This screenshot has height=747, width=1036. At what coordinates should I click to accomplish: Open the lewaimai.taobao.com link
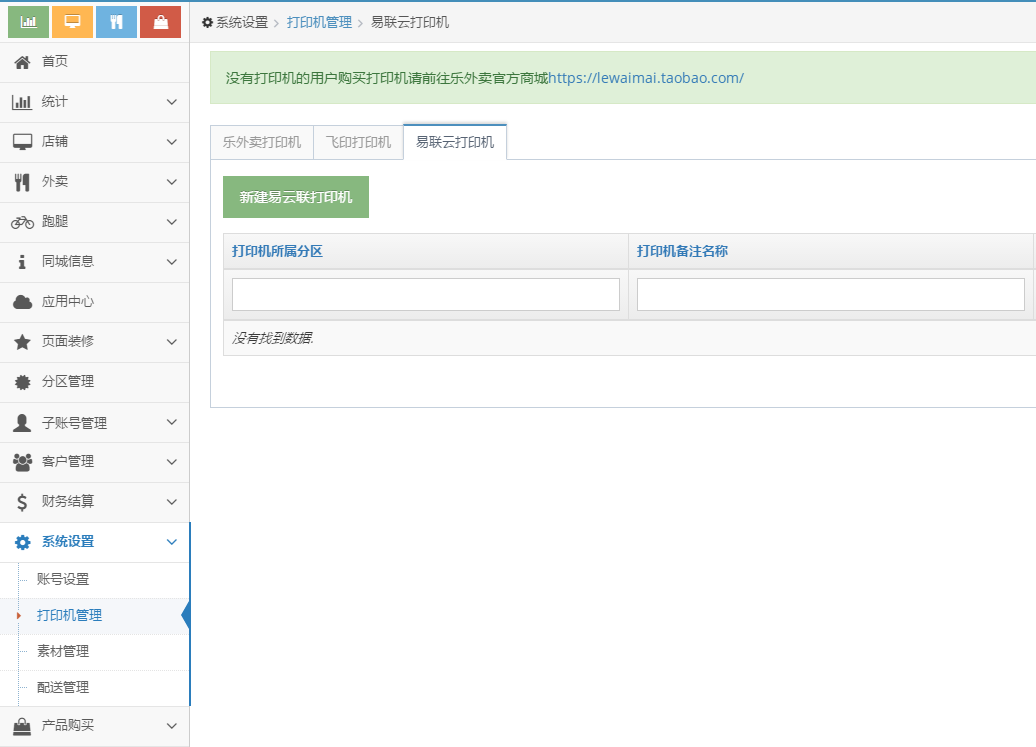646,78
